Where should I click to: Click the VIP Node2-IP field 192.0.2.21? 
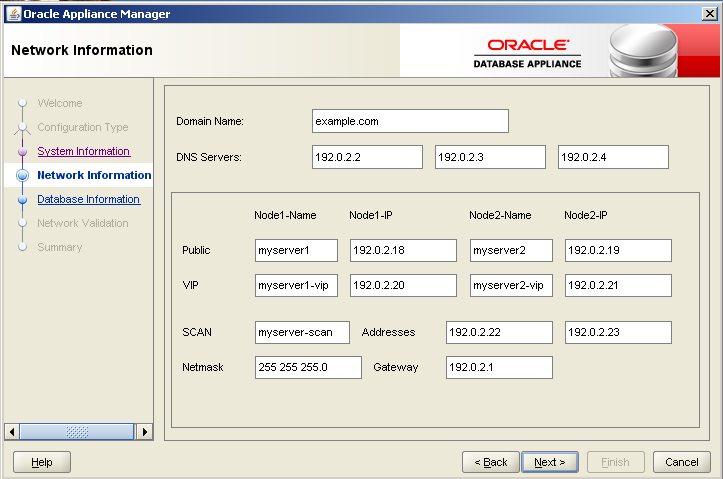click(618, 285)
